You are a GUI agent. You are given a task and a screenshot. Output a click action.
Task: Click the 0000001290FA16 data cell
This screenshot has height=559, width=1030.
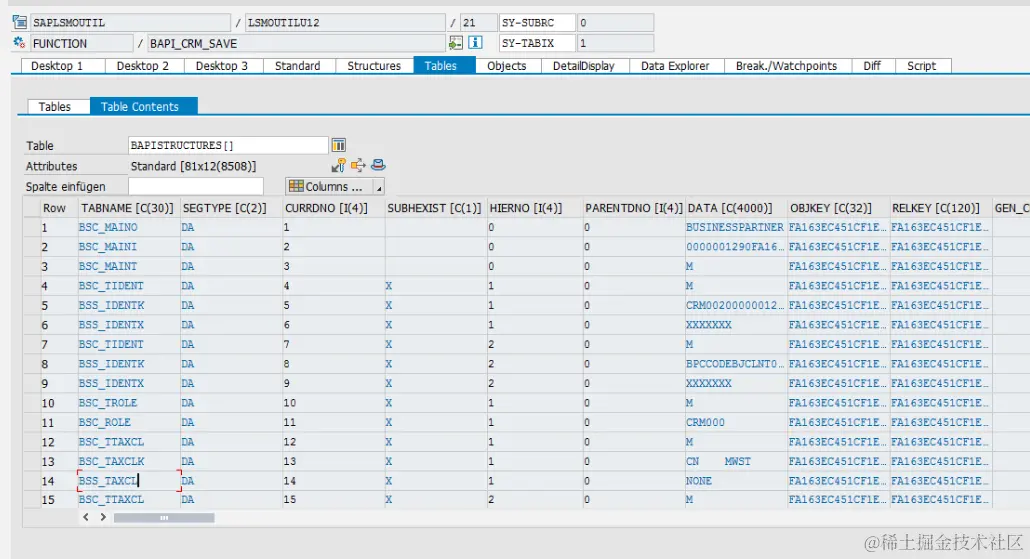click(x=736, y=247)
